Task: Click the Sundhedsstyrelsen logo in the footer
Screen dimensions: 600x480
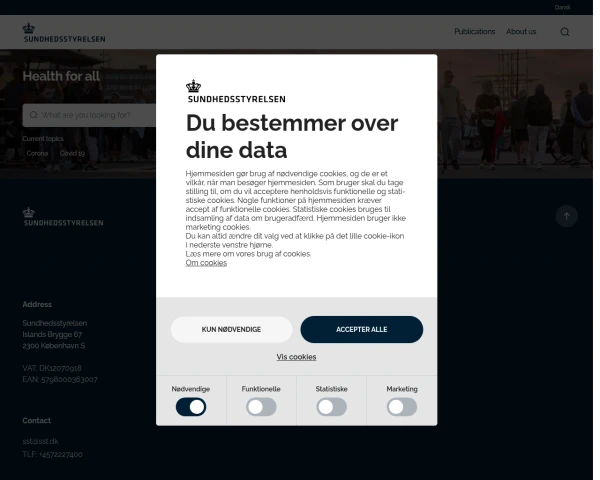Action: click(x=63, y=217)
